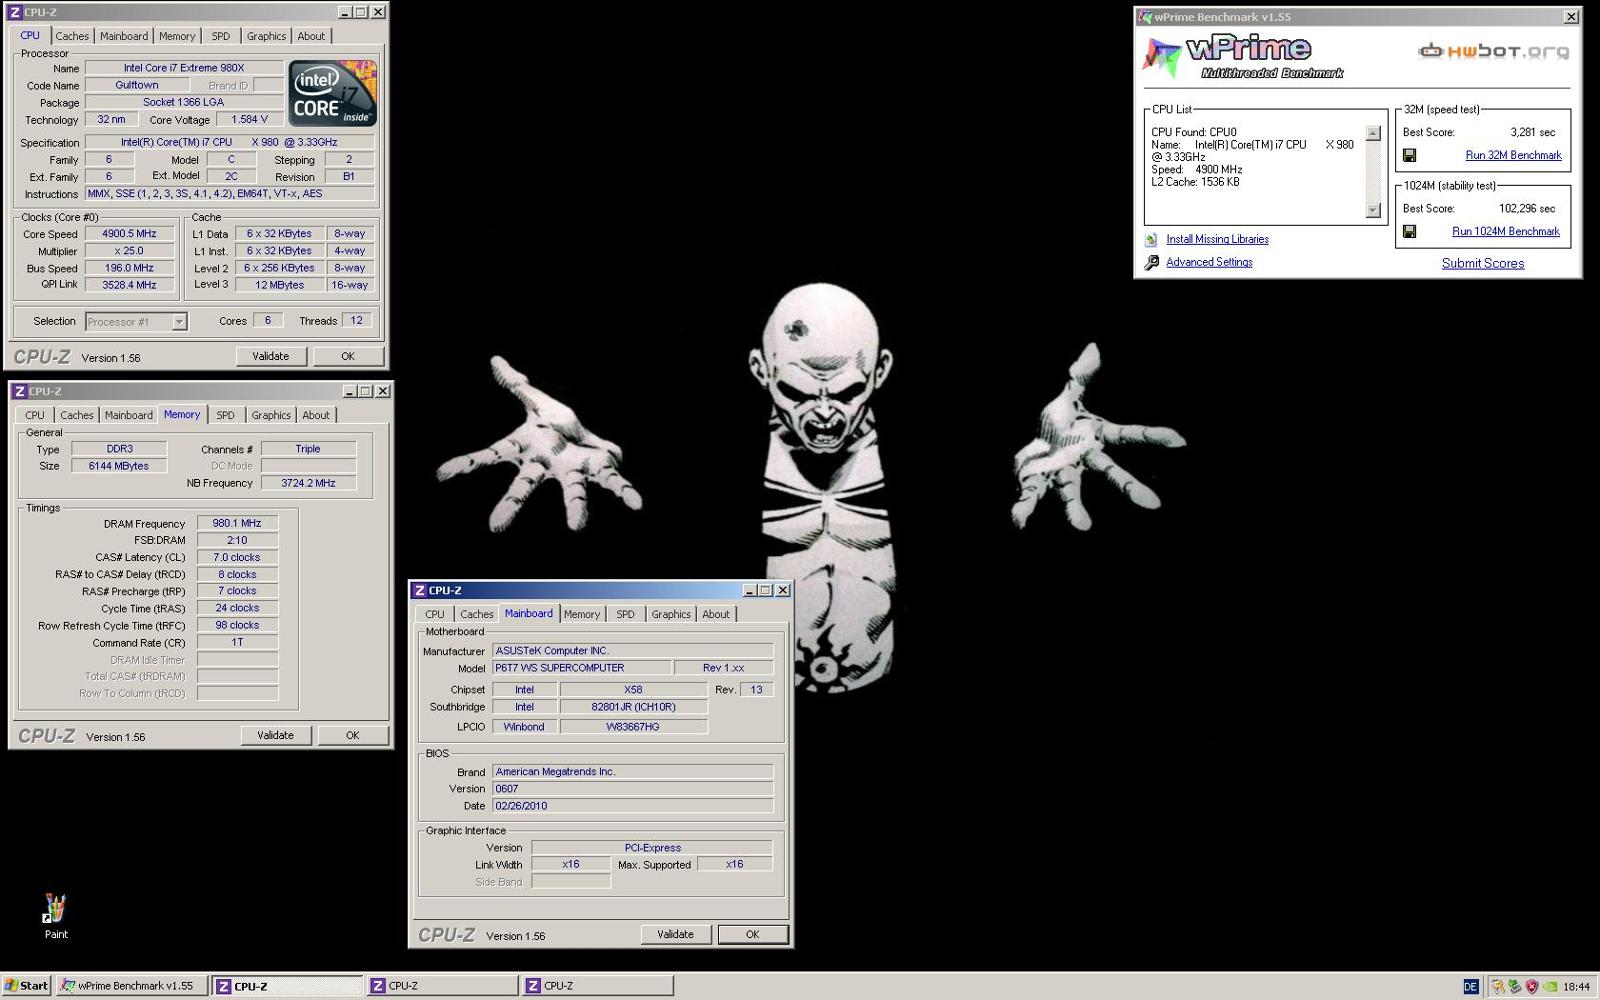Open the Caches tab in the top CPU-Z window
Screen dimensions: 1600x1000
point(72,36)
